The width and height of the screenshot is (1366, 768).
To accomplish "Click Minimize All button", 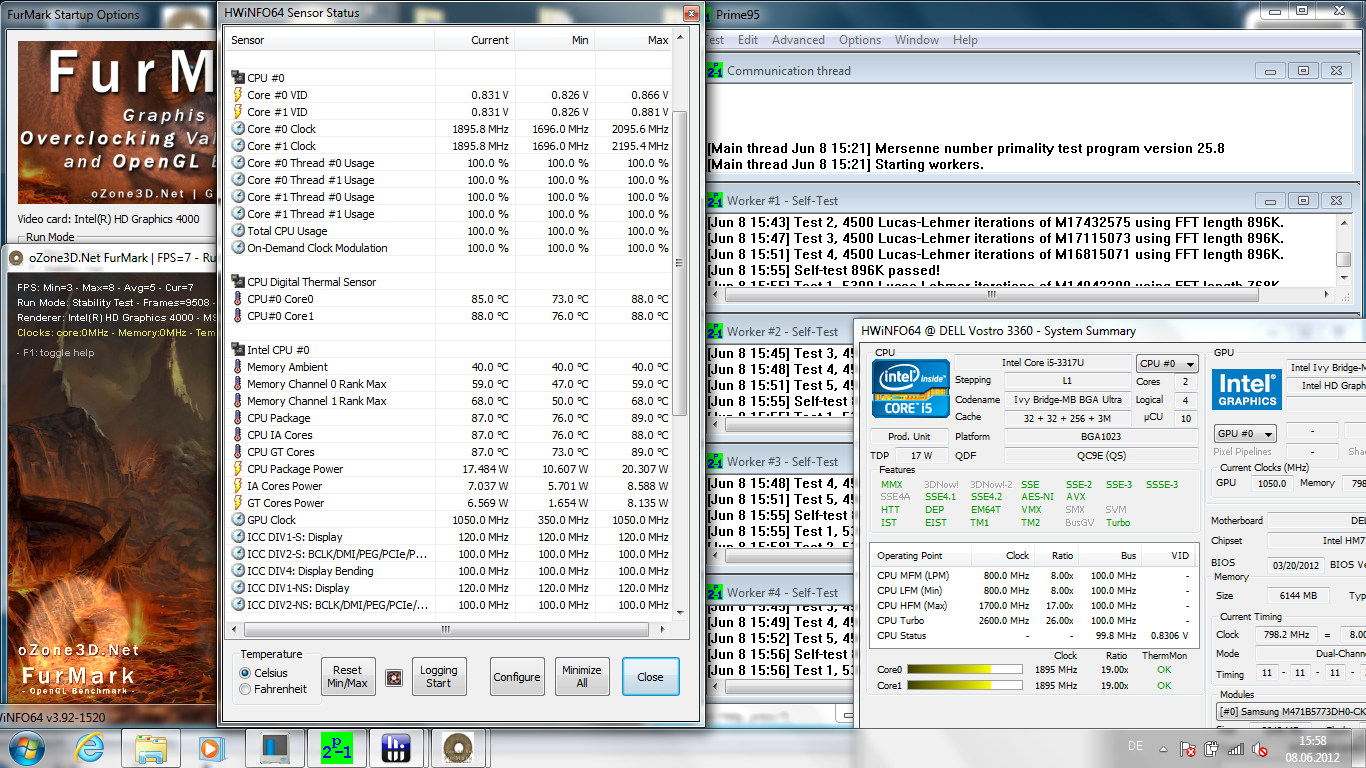I will [582, 677].
